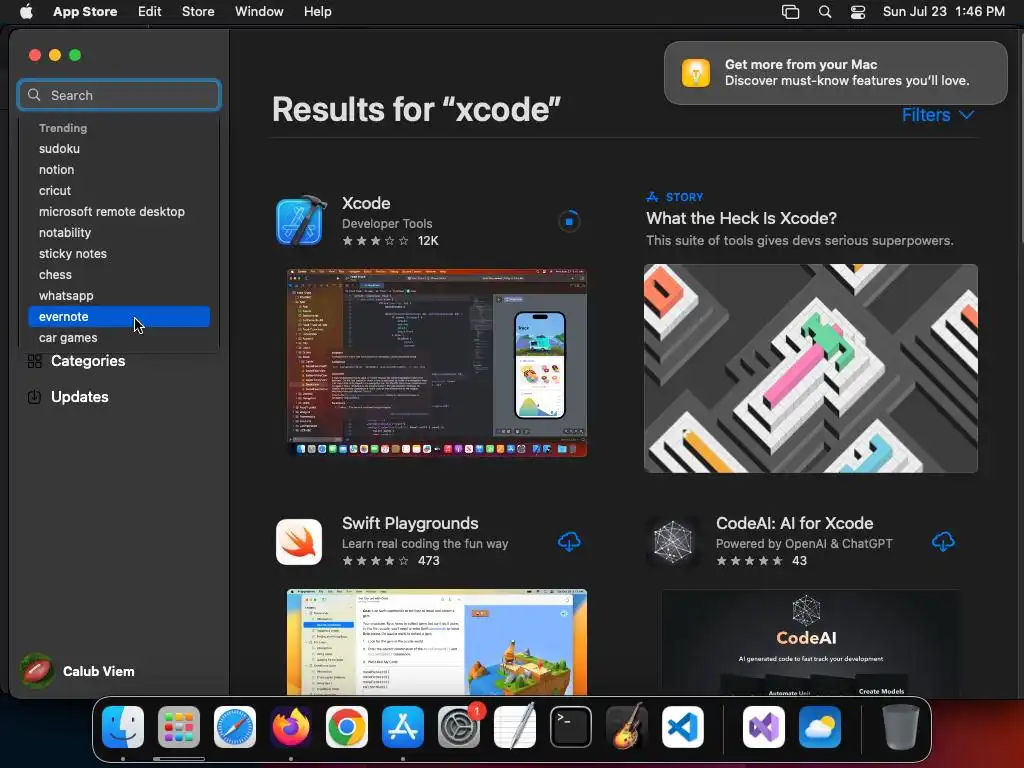1024x768 pixels.
Task: Launch Google Chrome from the Dock
Action: click(347, 726)
